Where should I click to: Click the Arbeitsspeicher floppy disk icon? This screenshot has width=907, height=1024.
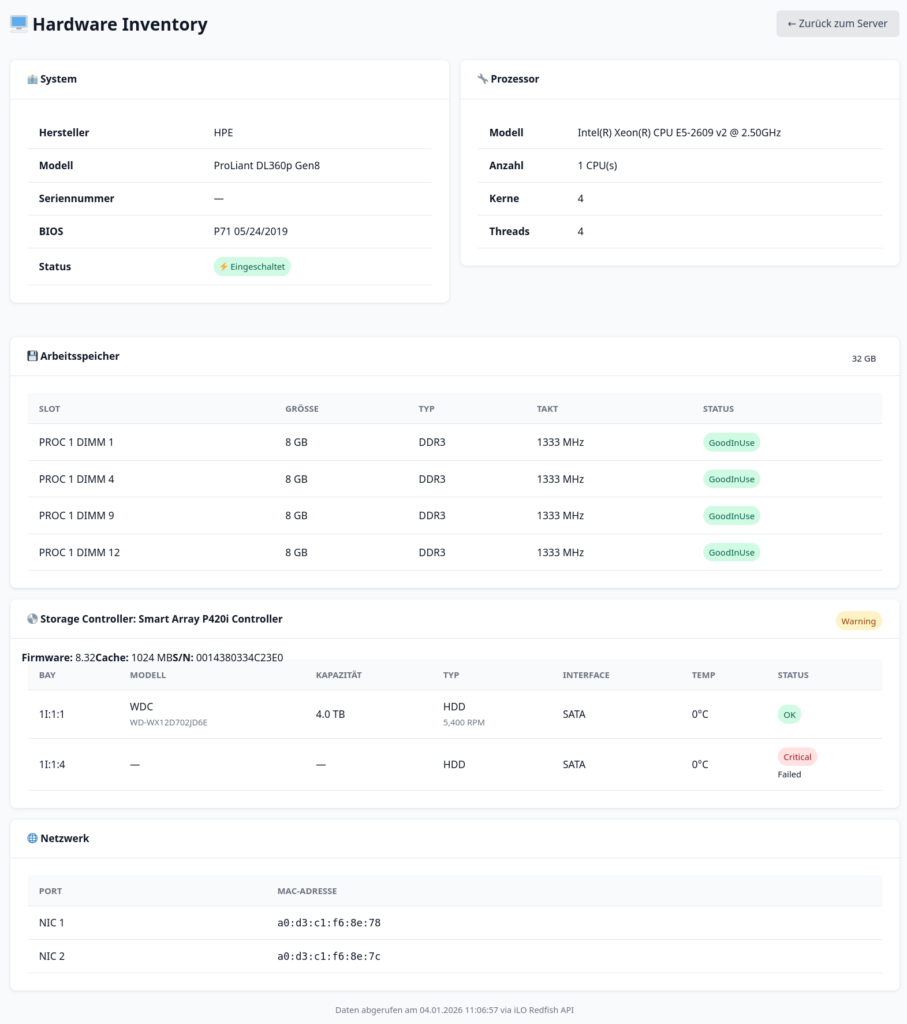pyautogui.click(x=32, y=356)
